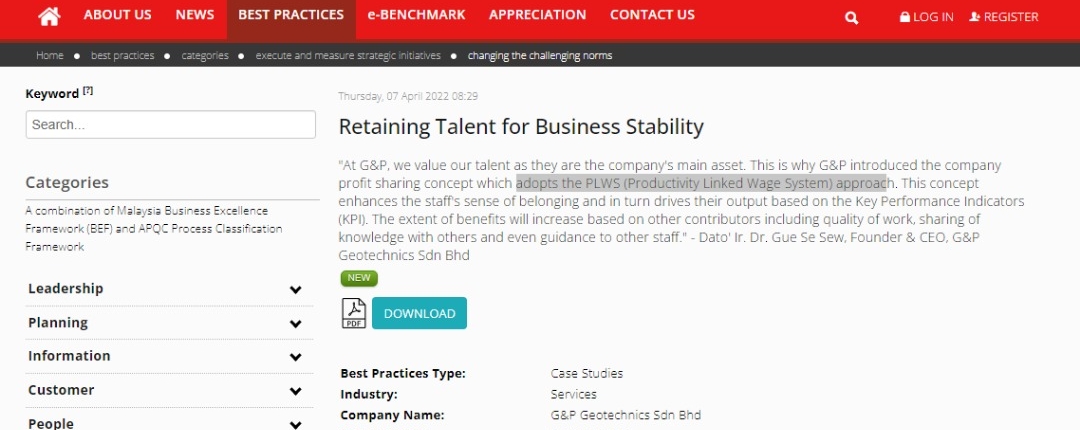
Task: Click the Keyword search input field
Action: 170,125
